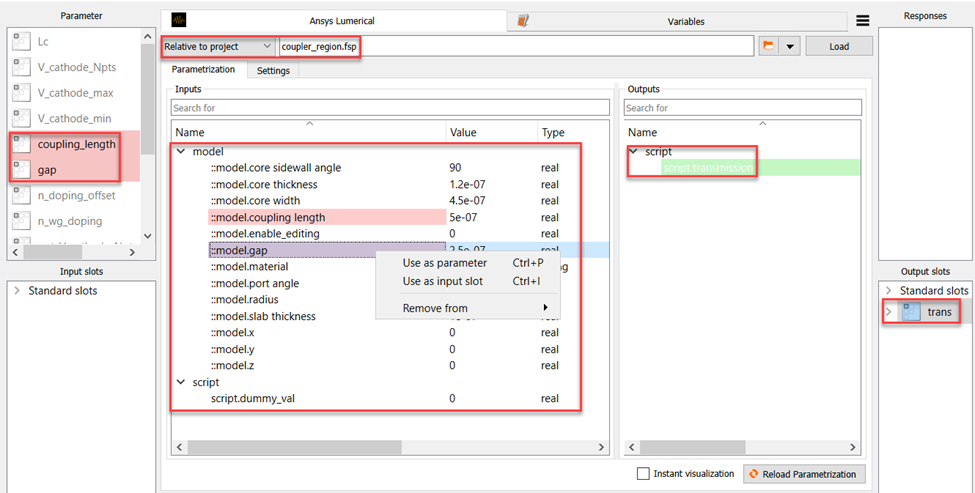The width and height of the screenshot is (975, 493).
Task: Click the browse folder icon
Action: 769,46
